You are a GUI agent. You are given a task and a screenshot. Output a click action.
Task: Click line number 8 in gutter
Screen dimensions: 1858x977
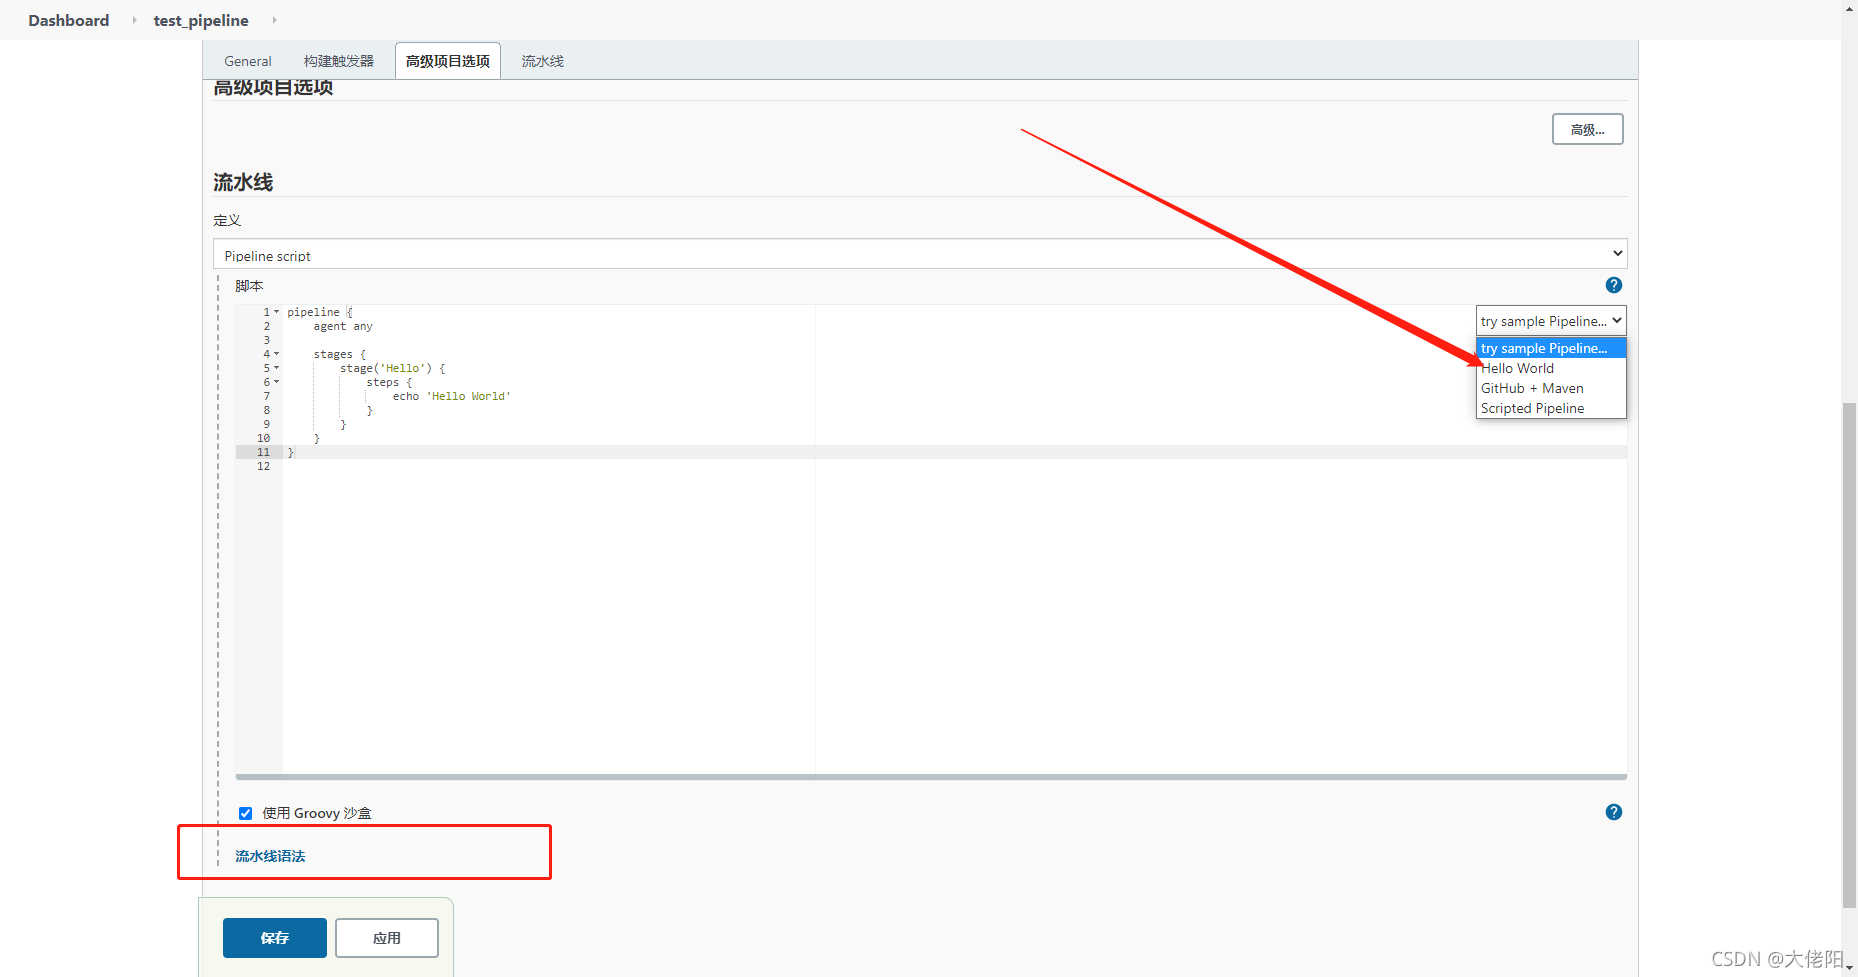click(x=266, y=410)
